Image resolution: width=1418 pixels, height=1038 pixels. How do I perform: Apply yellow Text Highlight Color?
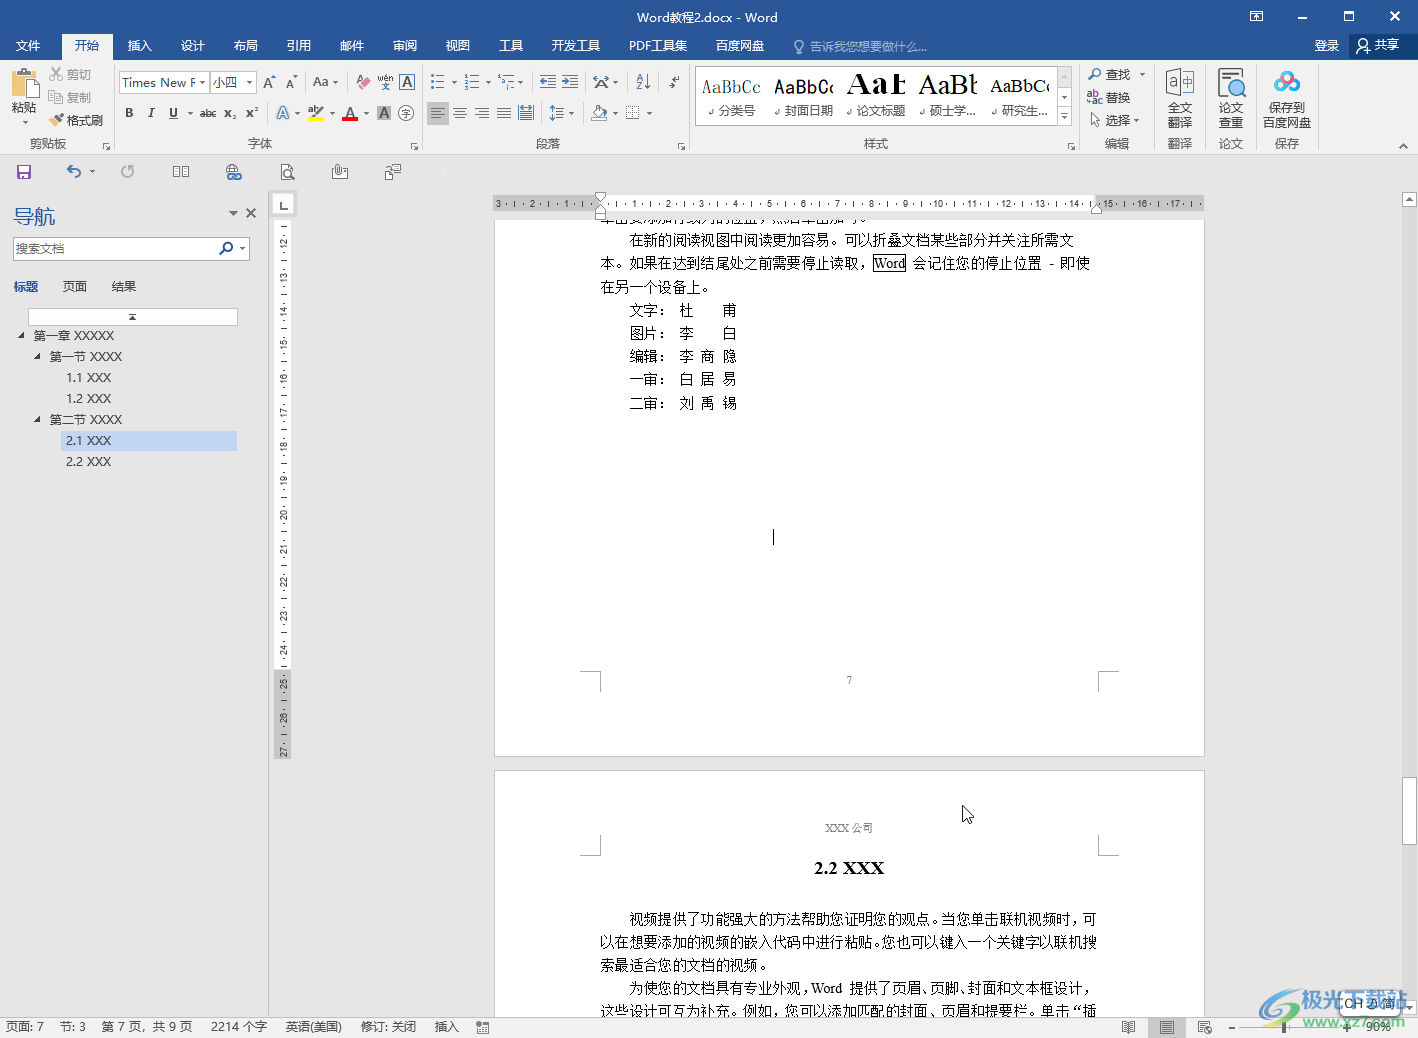click(316, 113)
